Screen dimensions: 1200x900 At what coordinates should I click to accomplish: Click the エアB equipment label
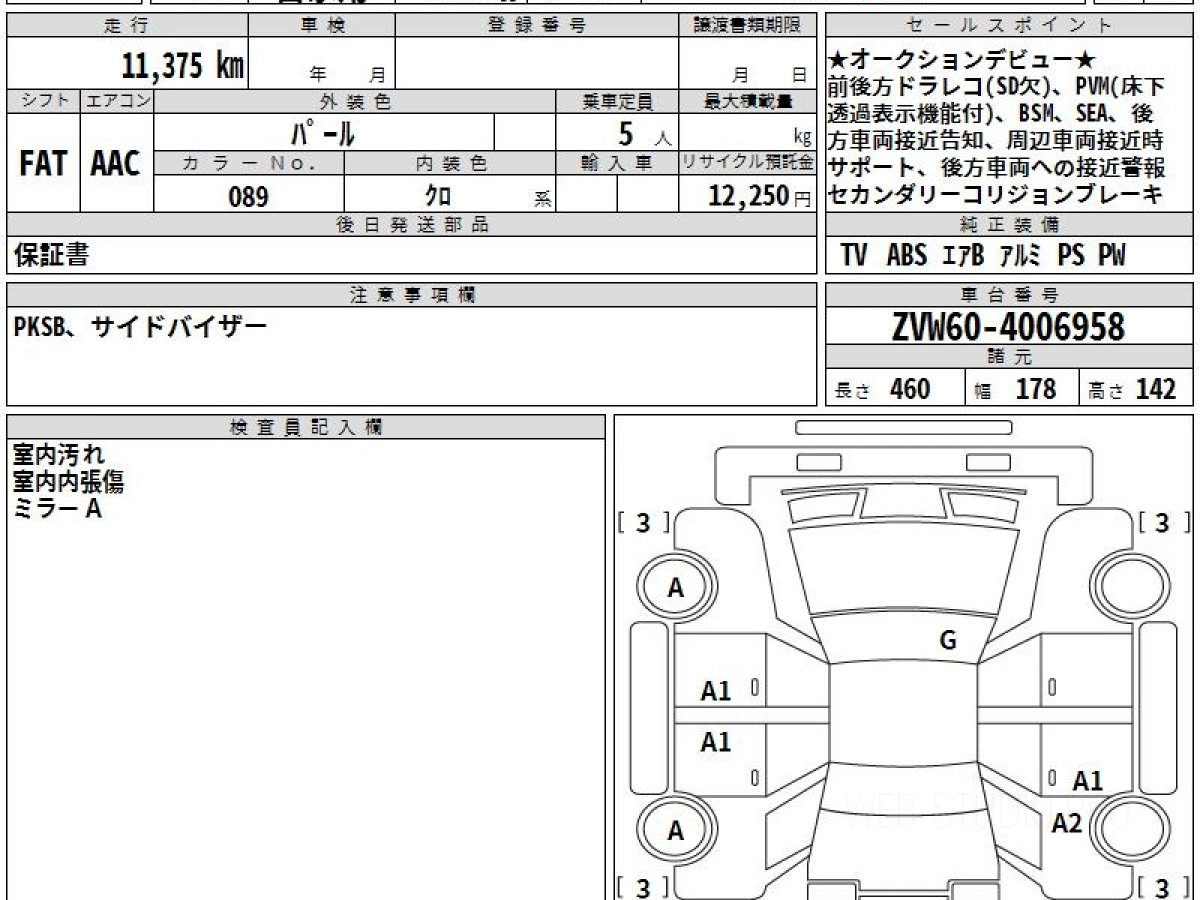click(x=964, y=256)
